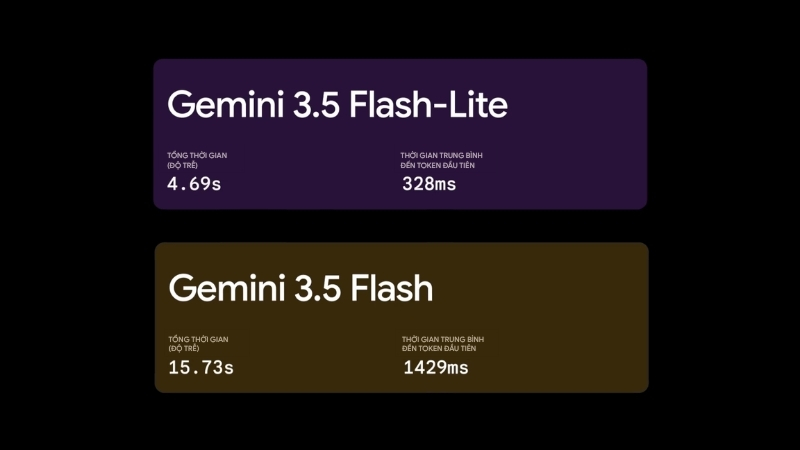The height and width of the screenshot is (450, 800).
Task: Click the word Gemini in brown card title
Action: (227, 288)
